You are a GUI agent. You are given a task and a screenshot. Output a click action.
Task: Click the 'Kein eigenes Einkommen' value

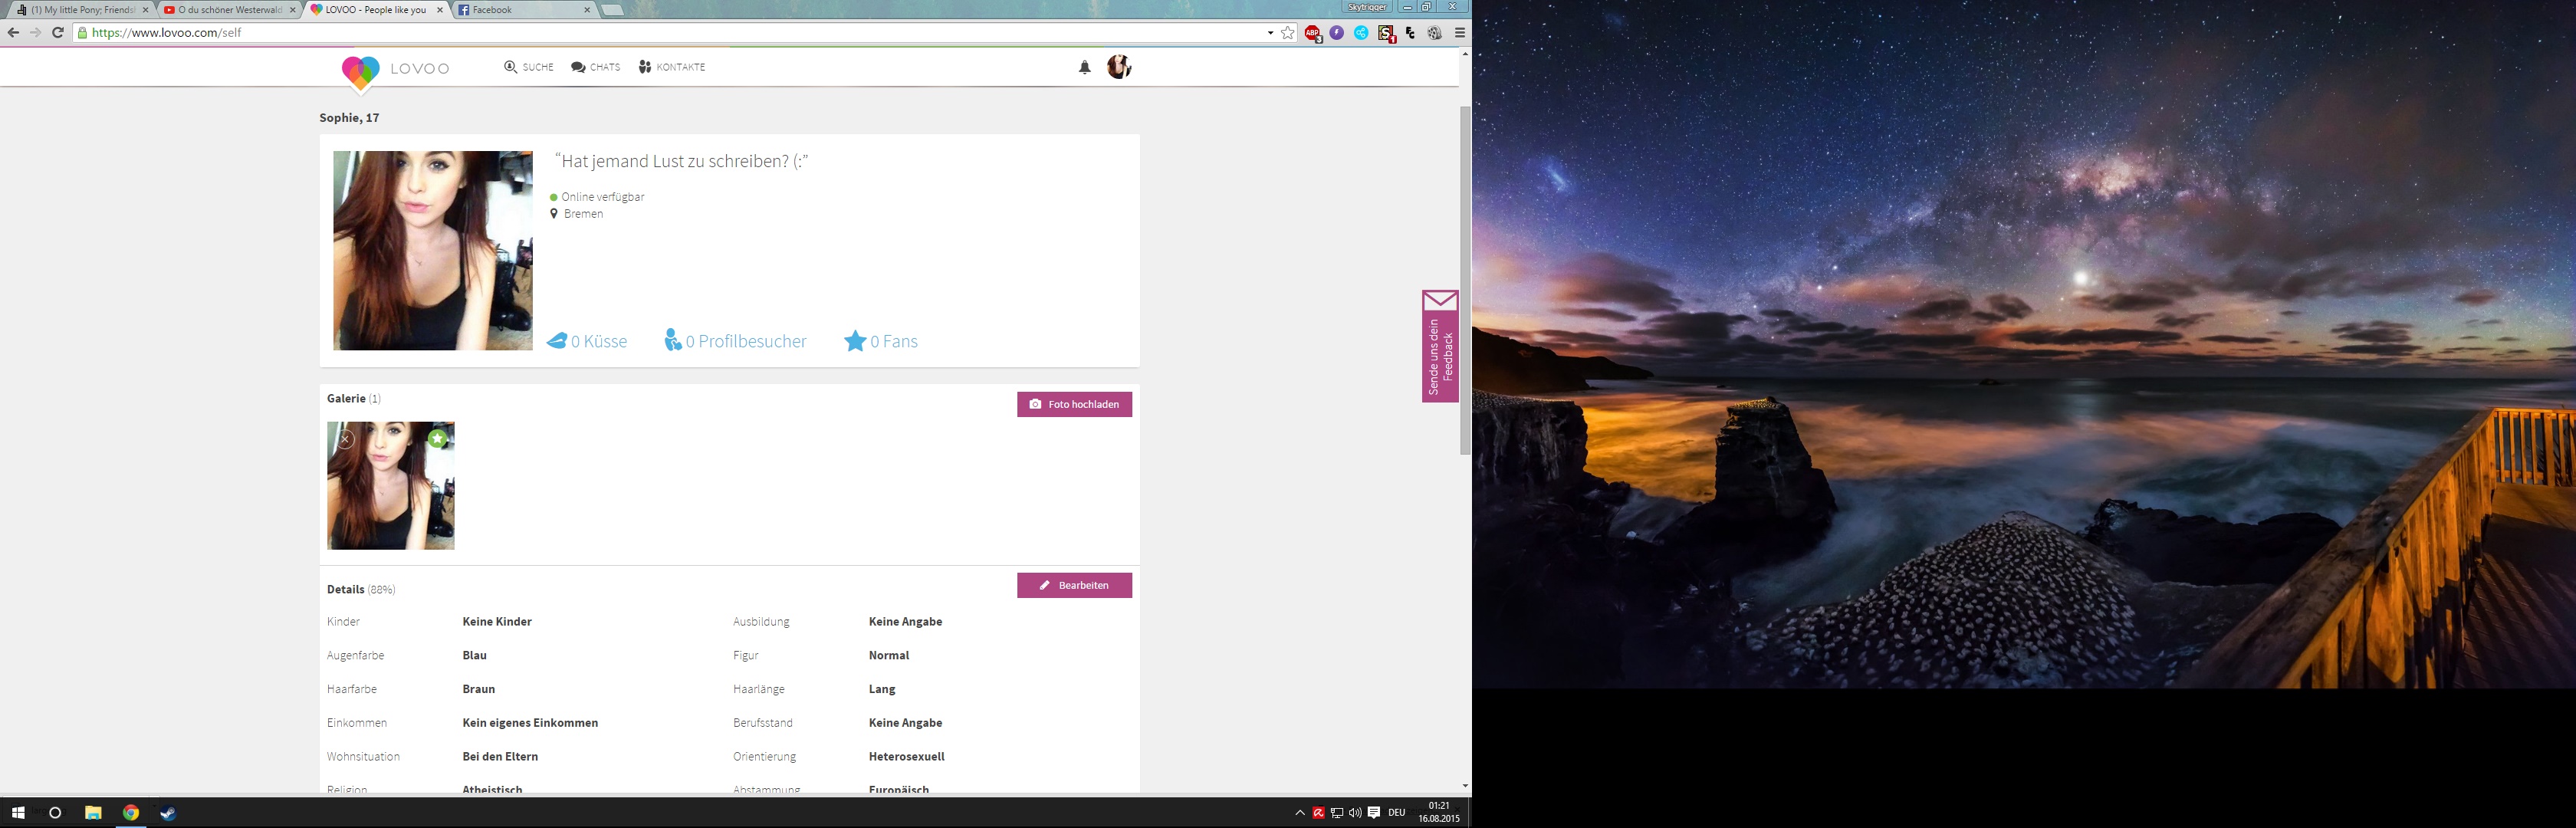(x=530, y=723)
